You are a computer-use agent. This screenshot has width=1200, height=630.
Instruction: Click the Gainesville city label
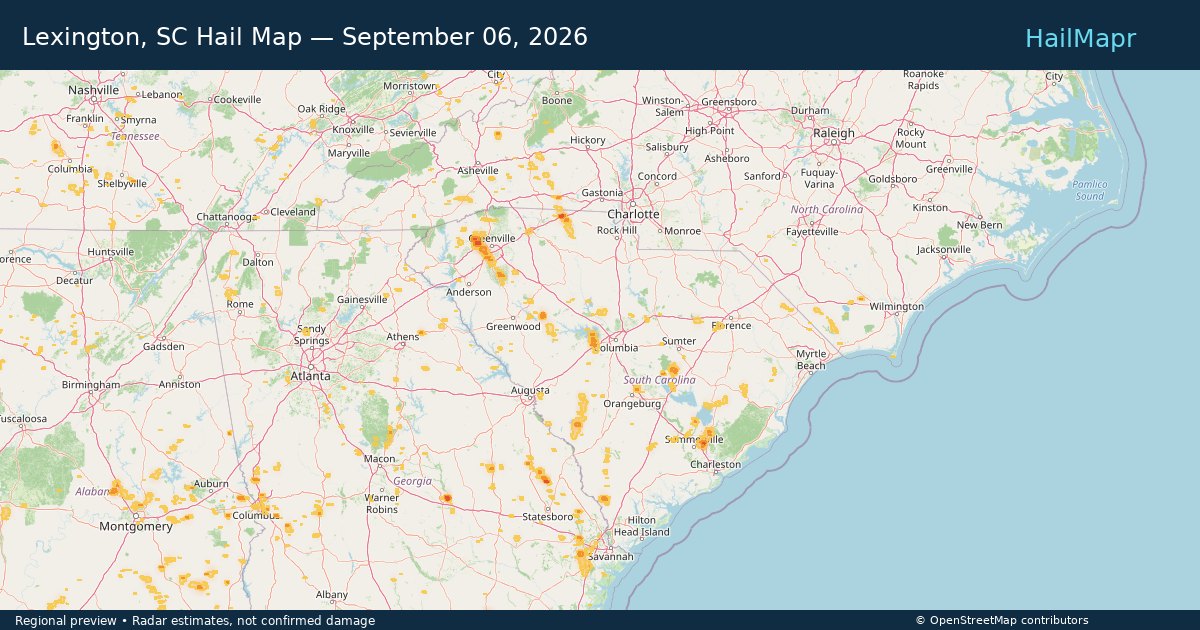pyautogui.click(x=362, y=299)
